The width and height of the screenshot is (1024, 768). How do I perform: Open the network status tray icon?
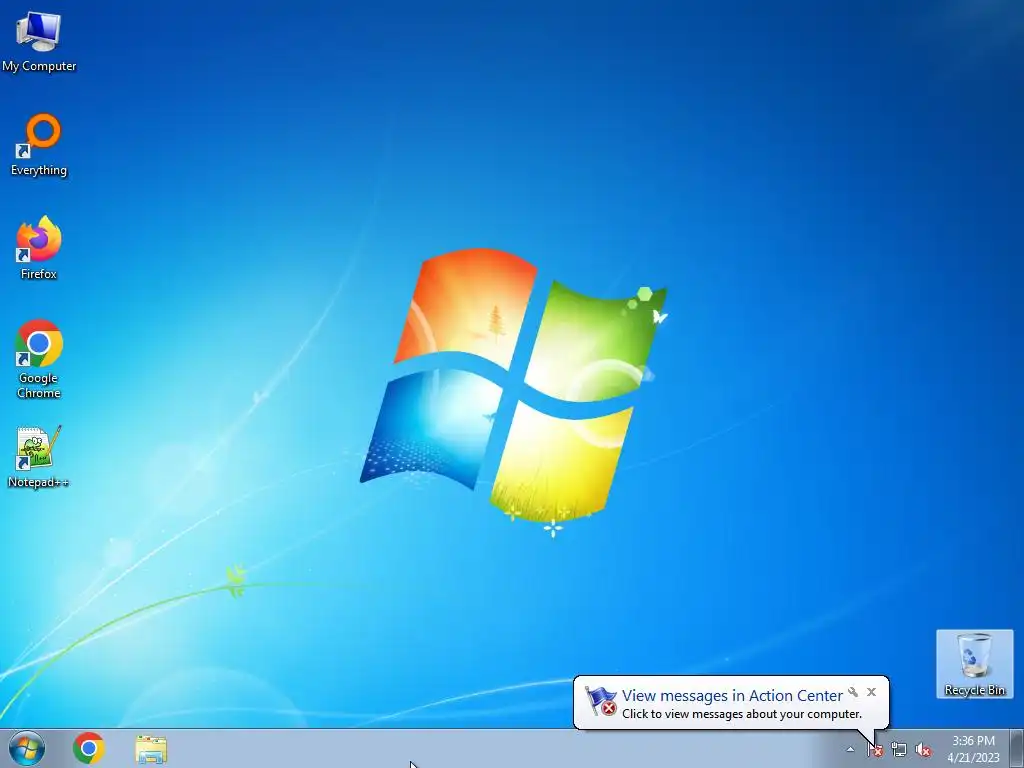[x=899, y=750]
